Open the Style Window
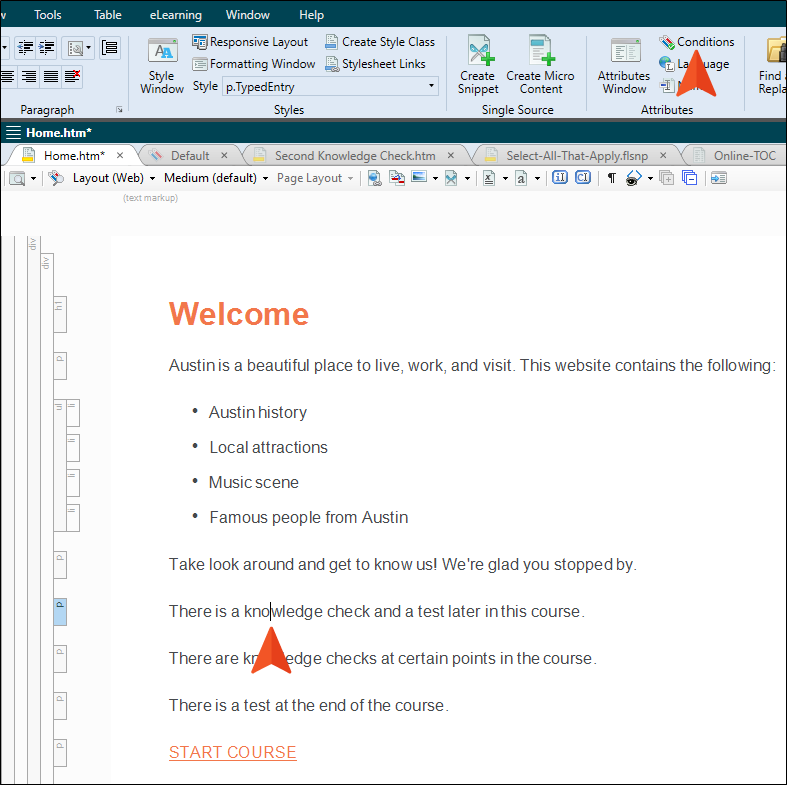Image resolution: width=787 pixels, height=785 pixels. click(162, 66)
